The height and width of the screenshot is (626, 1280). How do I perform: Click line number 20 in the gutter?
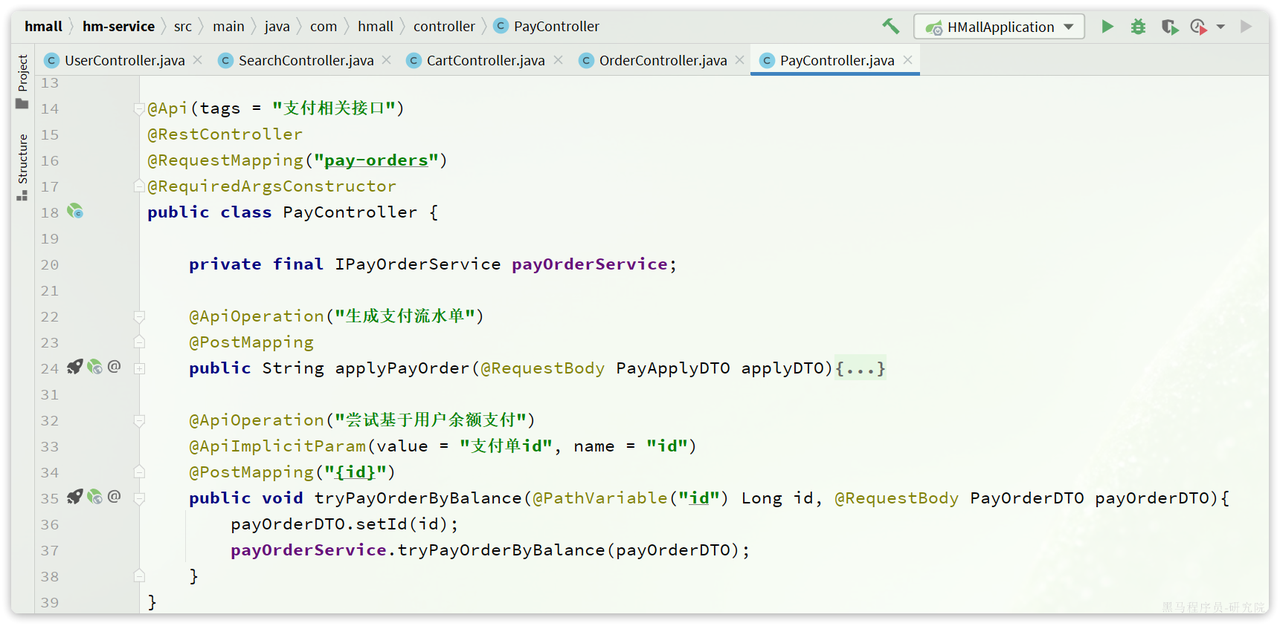point(50,264)
